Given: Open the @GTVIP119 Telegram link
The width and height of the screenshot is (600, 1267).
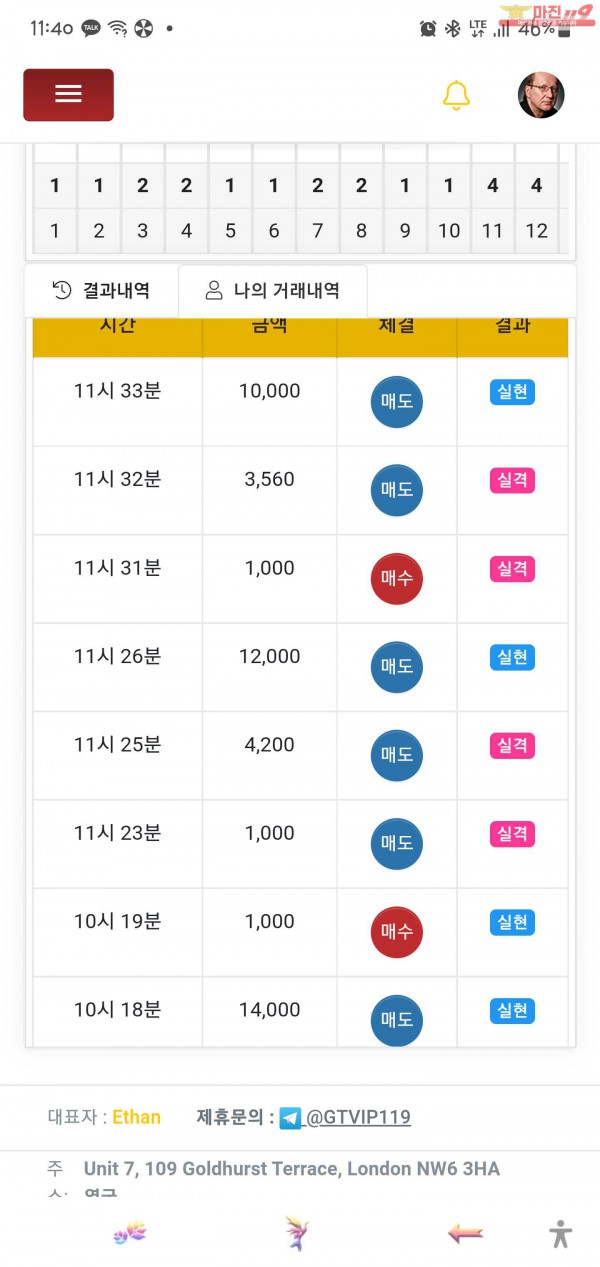Looking at the screenshot, I should 358,1117.
